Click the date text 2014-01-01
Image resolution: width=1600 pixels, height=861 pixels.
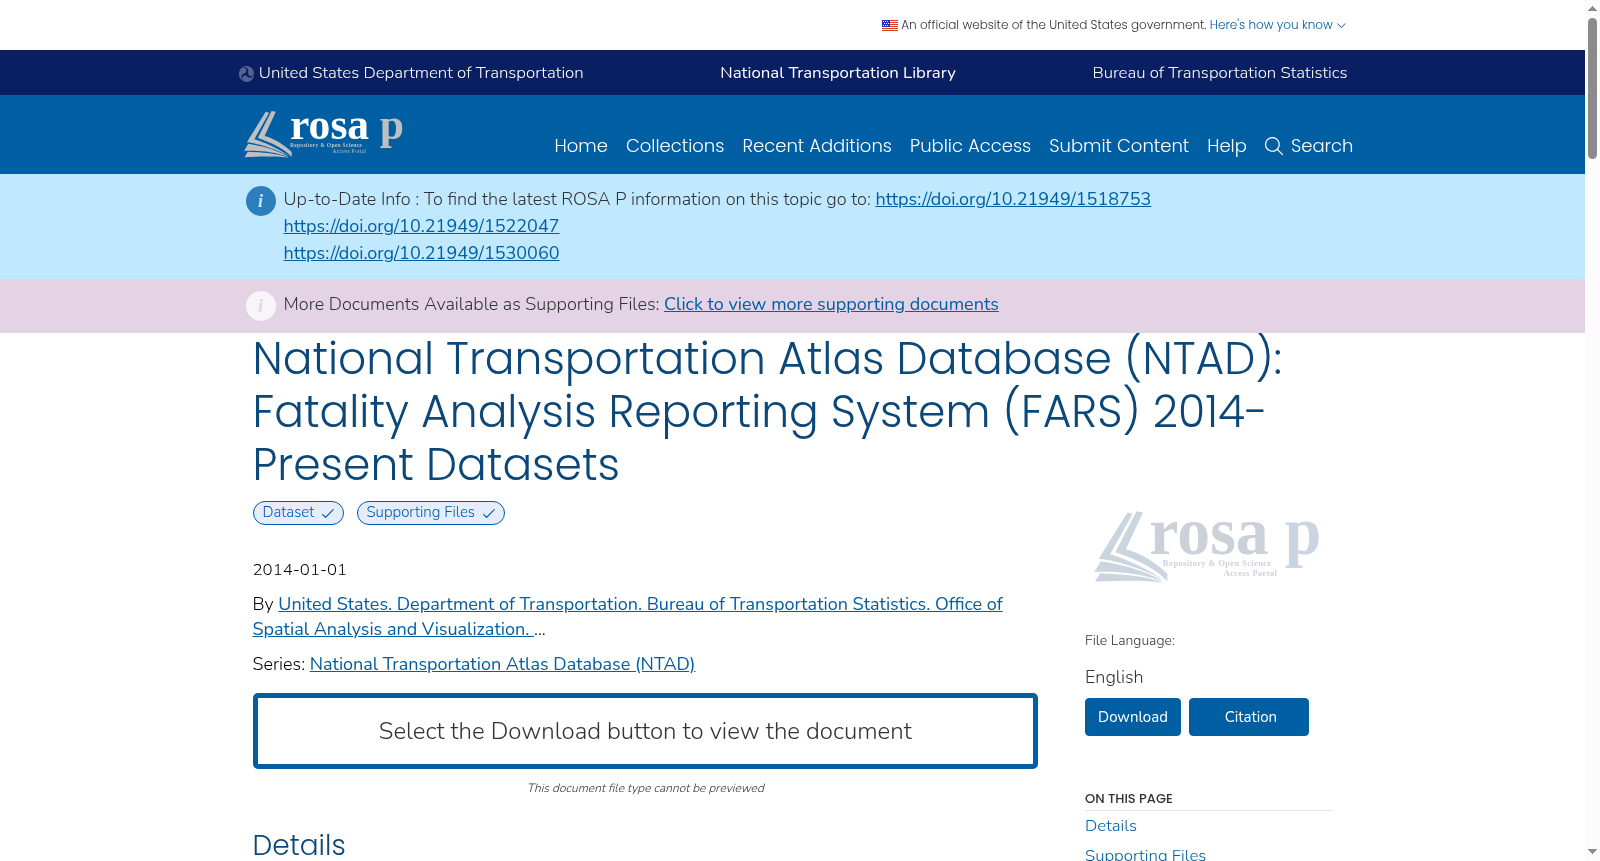[300, 570]
